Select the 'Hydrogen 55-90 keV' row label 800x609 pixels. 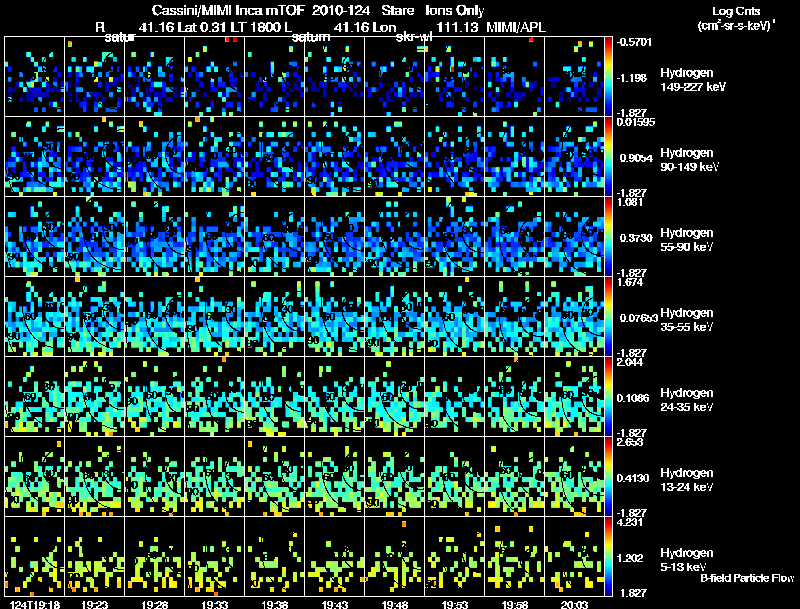[x=687, y=240]
